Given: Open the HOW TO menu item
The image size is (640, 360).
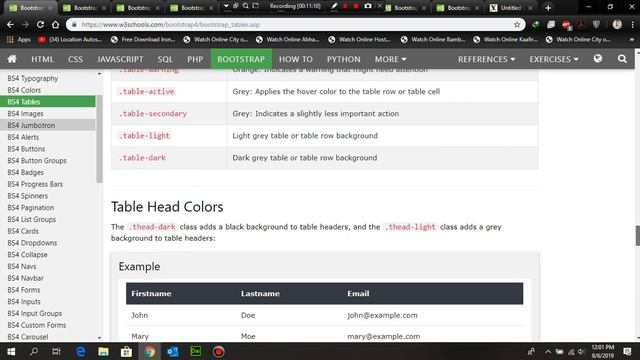Looking at the screenshot, I should click(x=296, y=59).
